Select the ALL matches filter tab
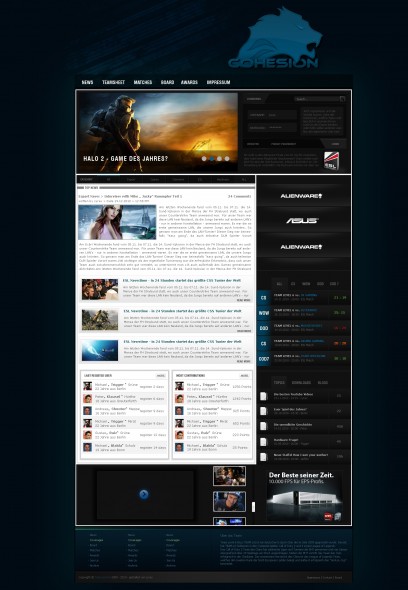This screenshot has height=590, width=408. [x=279, y=284]
